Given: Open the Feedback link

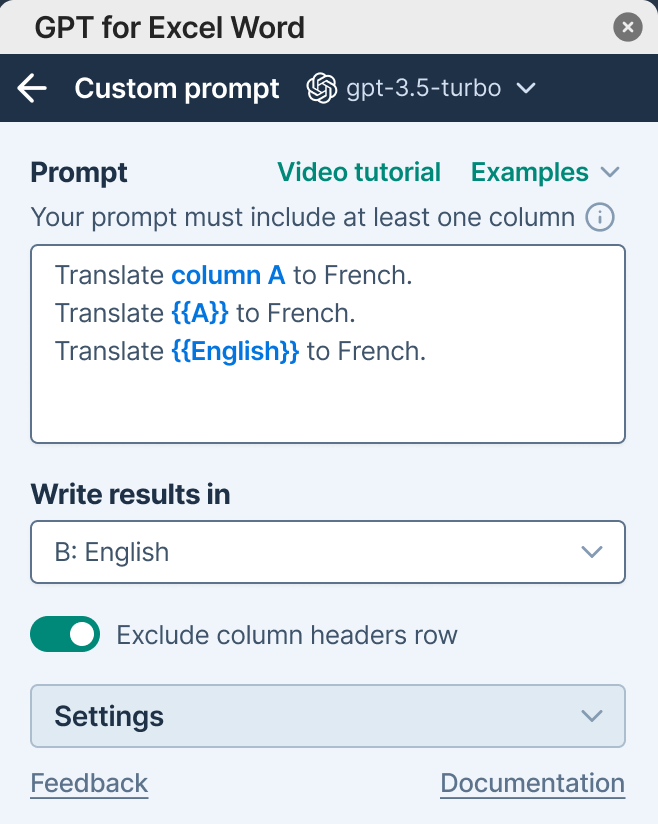Looking at the screenshot, I should [x=89, y=783].
